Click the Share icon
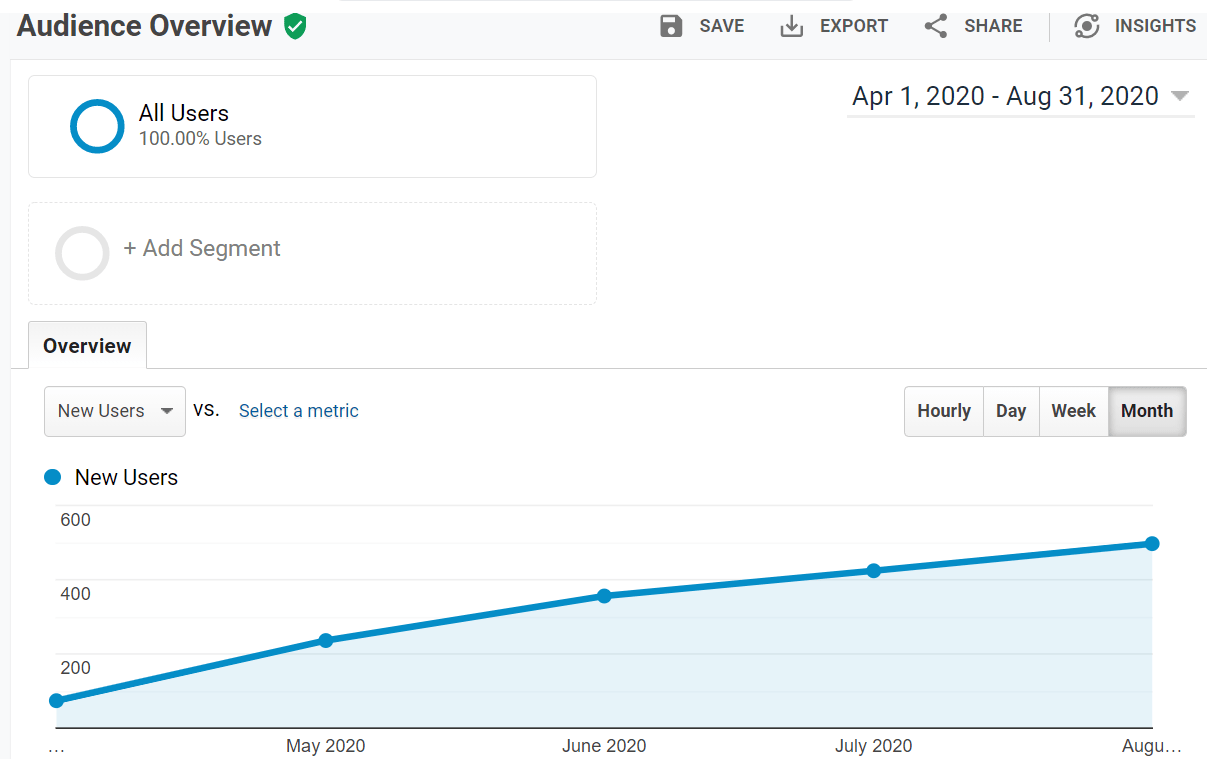The height and width of the screenshot is (759, 1207). click(x=935, y=26)
